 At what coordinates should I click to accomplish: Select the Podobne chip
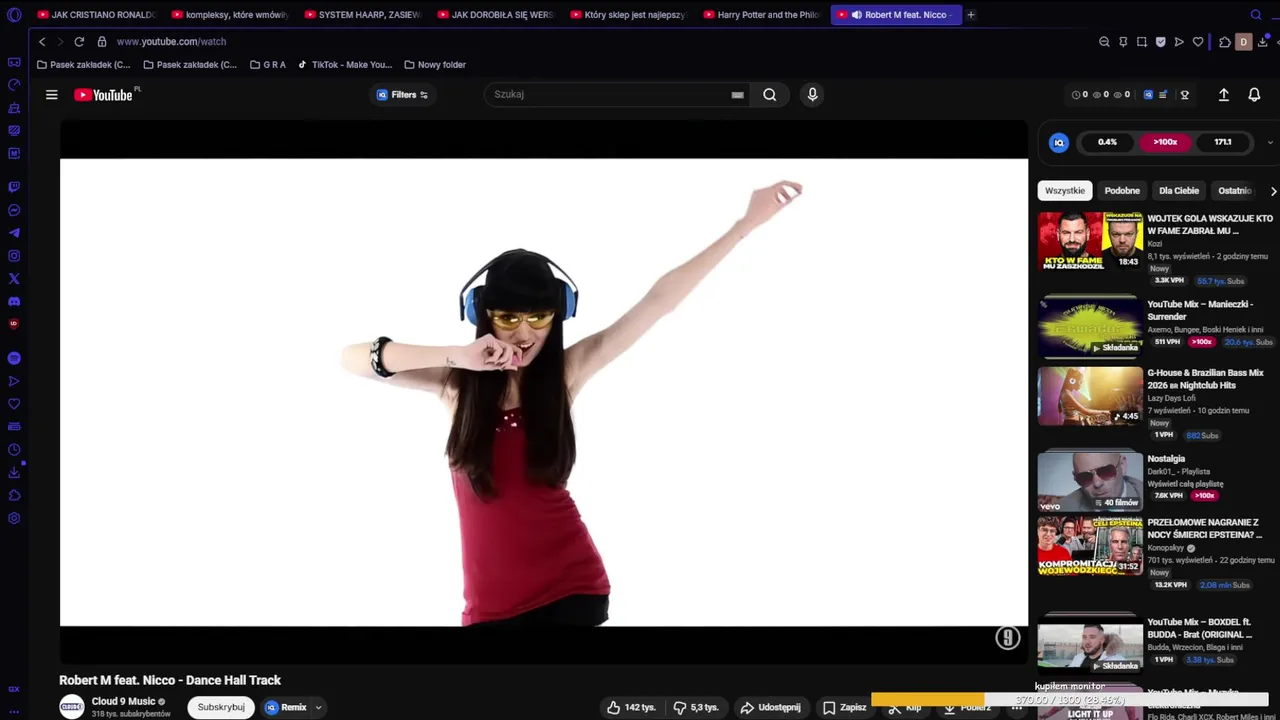pyautogui.click(x=1122, y=191)
